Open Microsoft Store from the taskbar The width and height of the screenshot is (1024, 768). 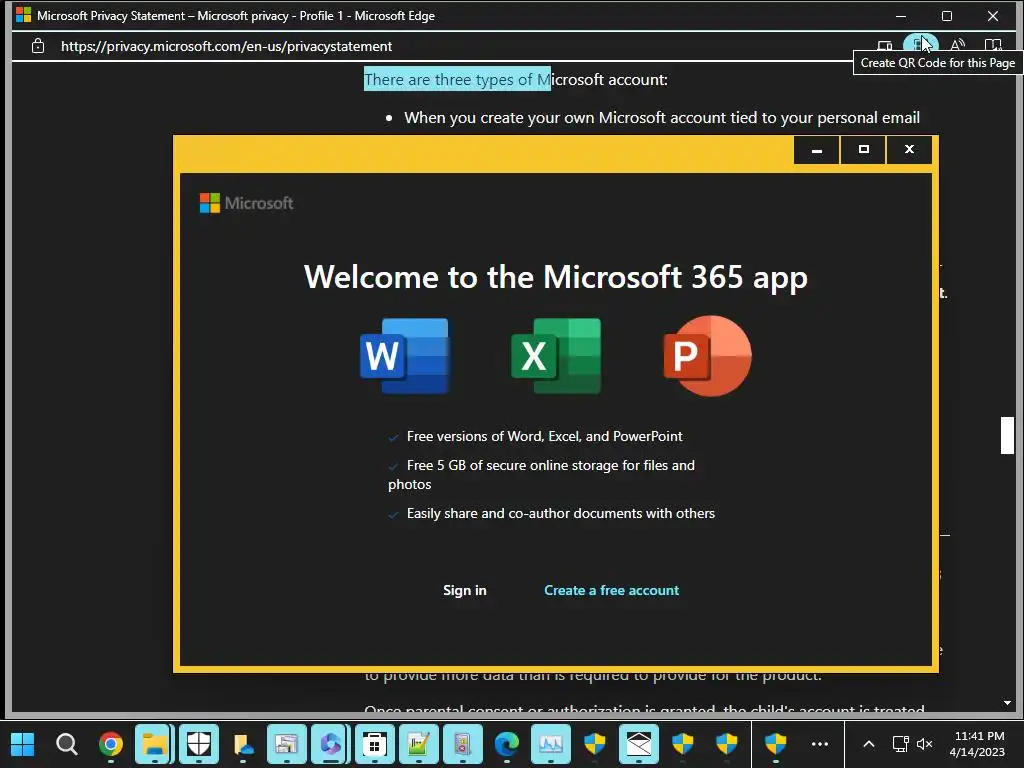(x=374, y=744)
